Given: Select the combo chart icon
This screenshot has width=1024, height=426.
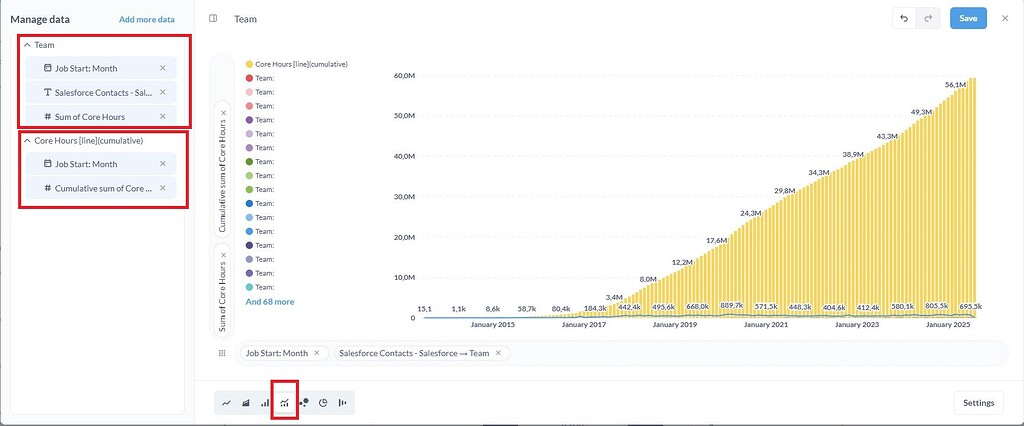Looking at the screenshot, I should pos(285,403).
